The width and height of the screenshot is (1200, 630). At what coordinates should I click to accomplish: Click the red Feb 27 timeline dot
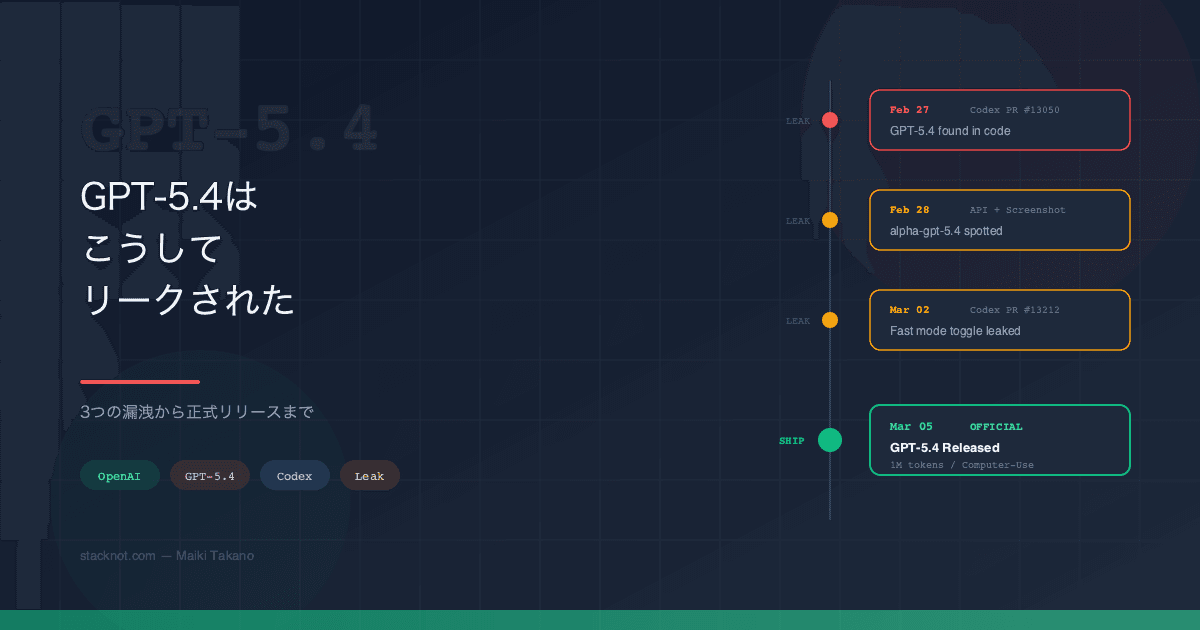point(829,120)
